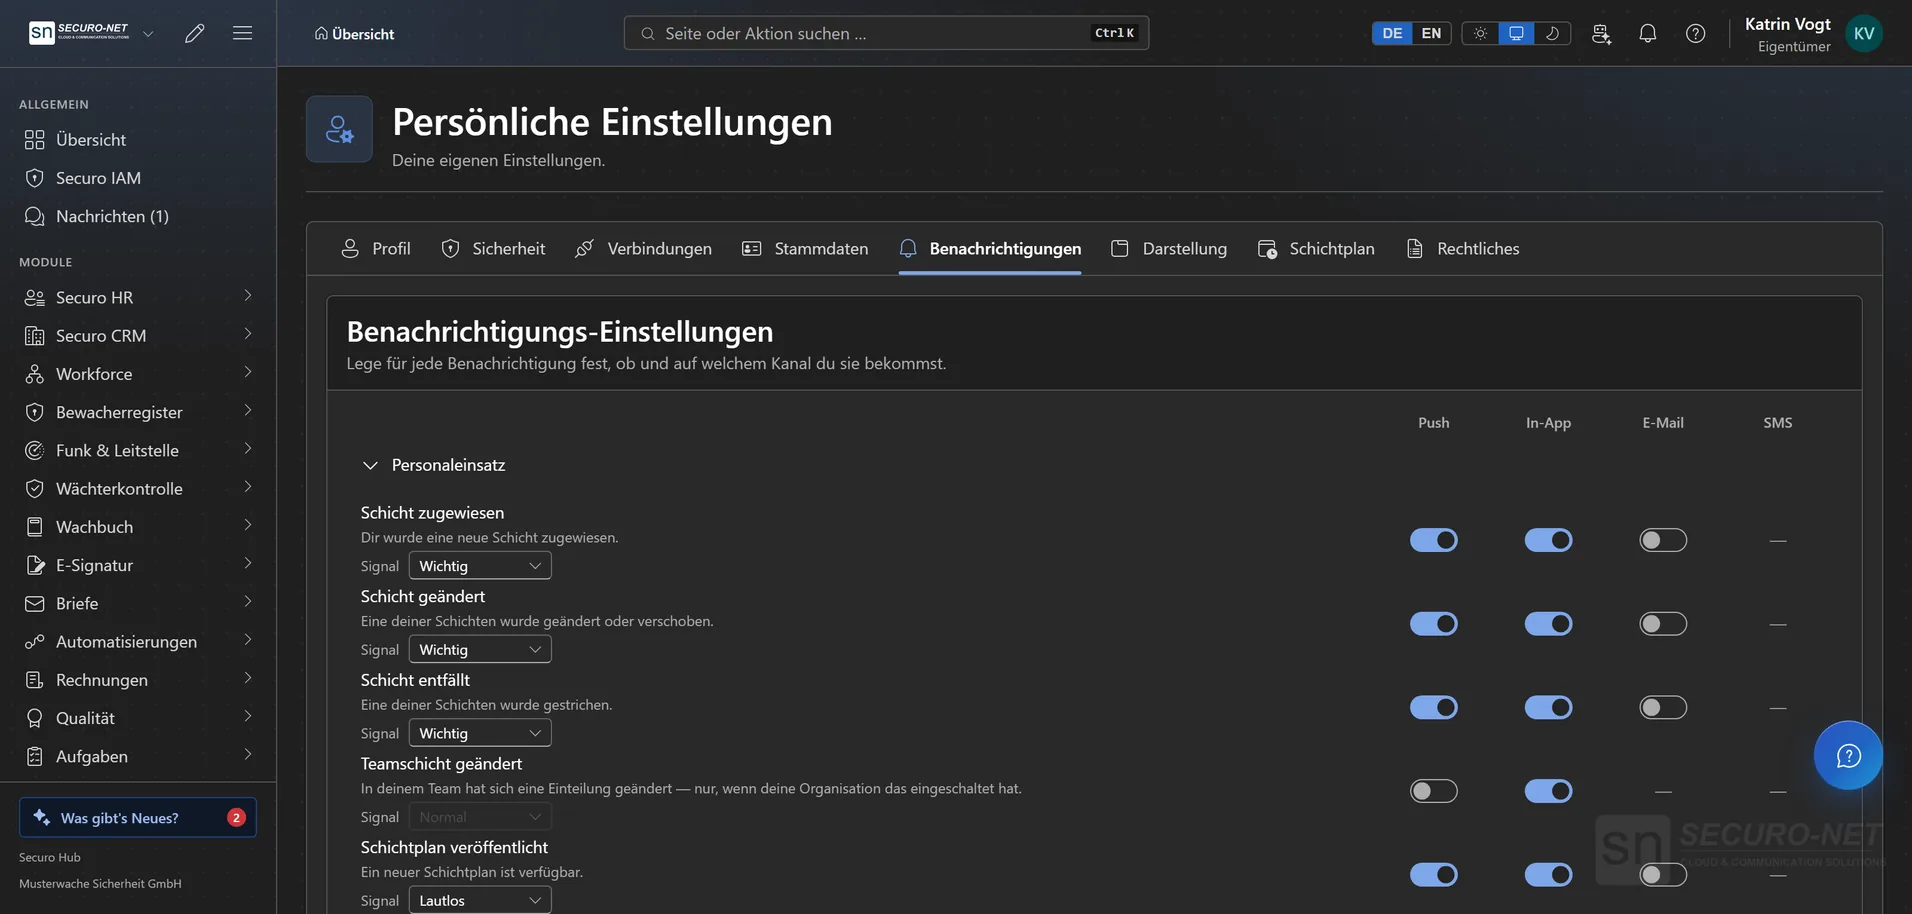Open Signal dropdown for Schicht zugewiesen
The image size is (1912, 914).
click(x=480, y=566)
